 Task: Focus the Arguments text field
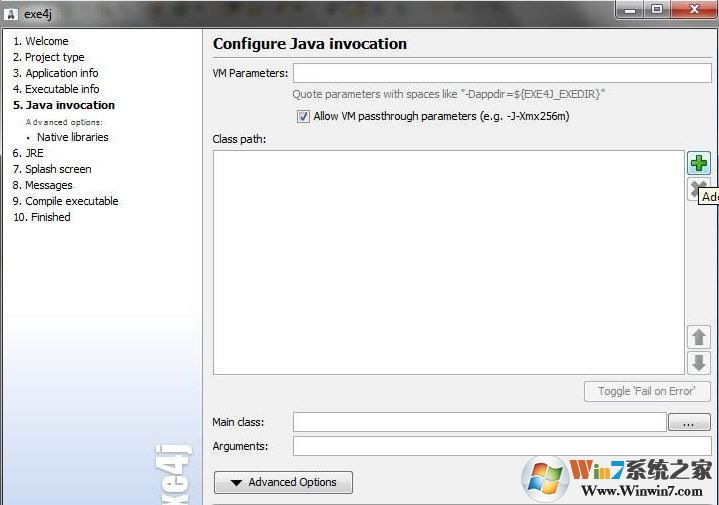coord(502,446)
